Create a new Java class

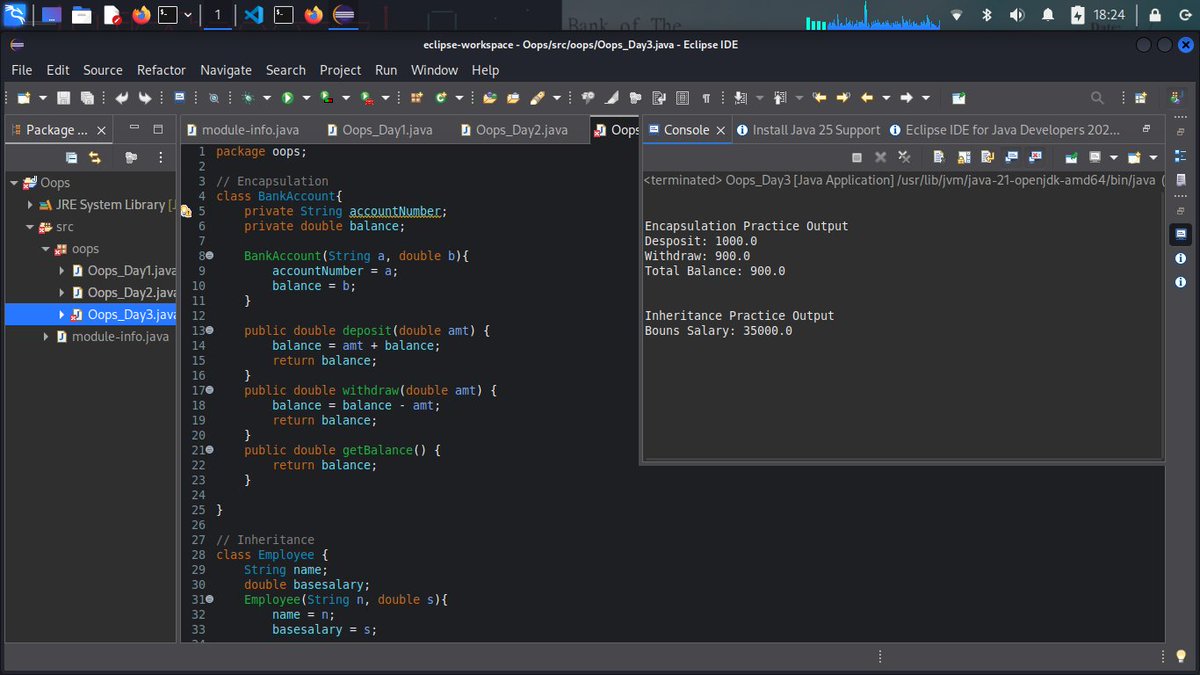pos(441,97)
